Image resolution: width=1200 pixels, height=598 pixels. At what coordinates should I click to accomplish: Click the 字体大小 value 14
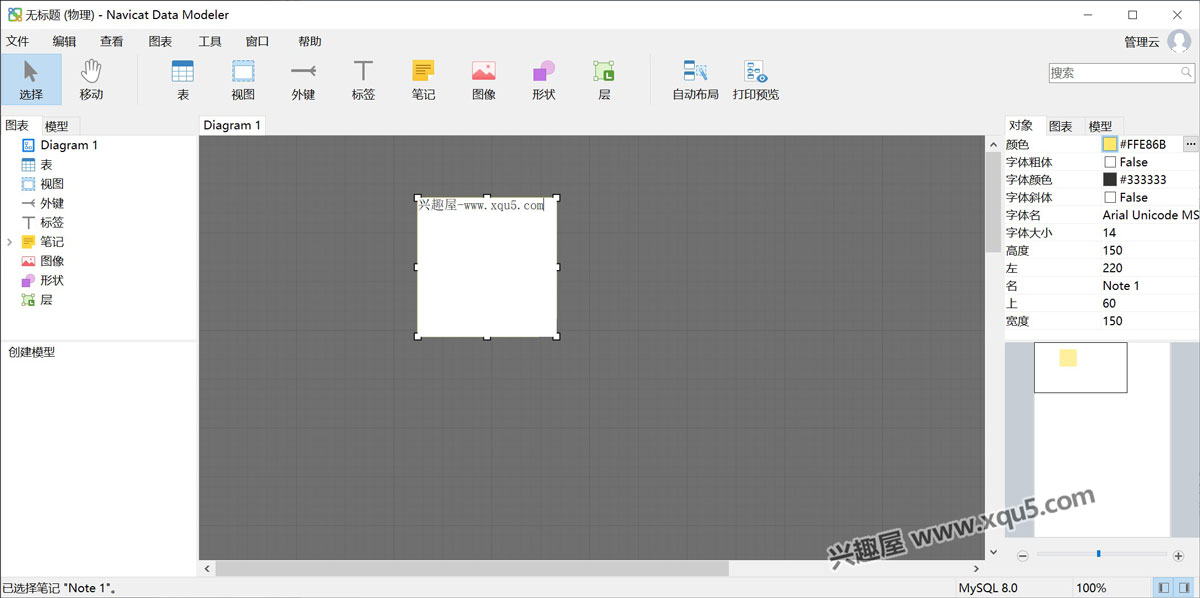click(1110, 233)
